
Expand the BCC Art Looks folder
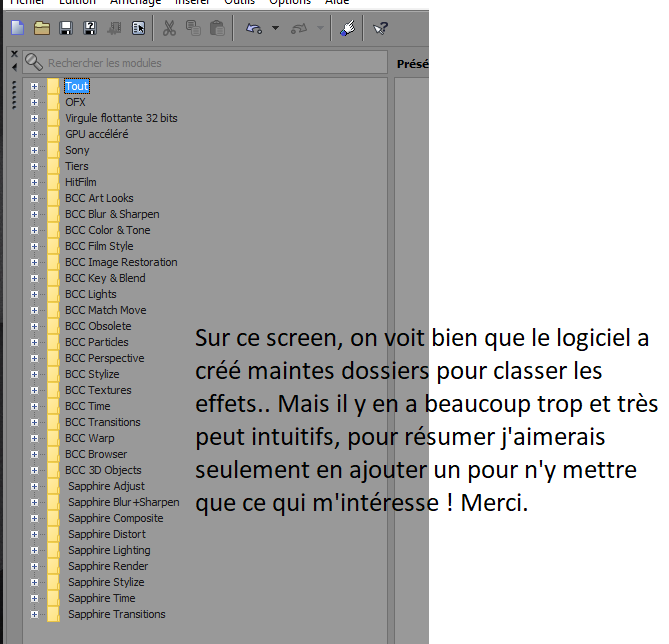pyautogui.click(x=34, y=198)
